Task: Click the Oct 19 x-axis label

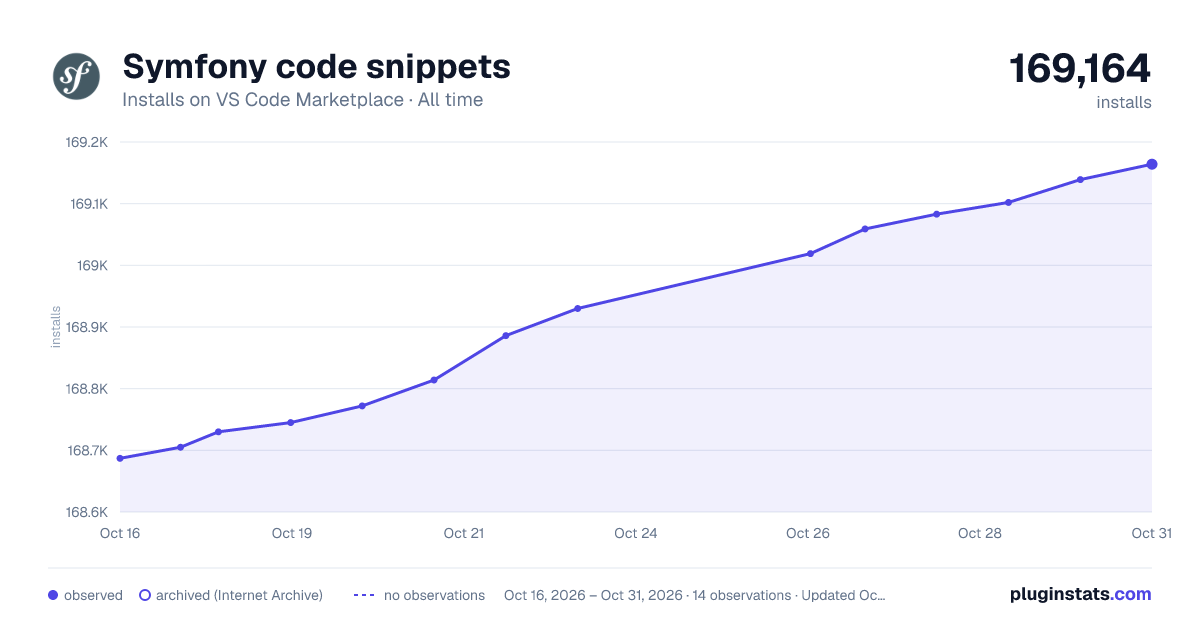Action: [x=292, y=533]
